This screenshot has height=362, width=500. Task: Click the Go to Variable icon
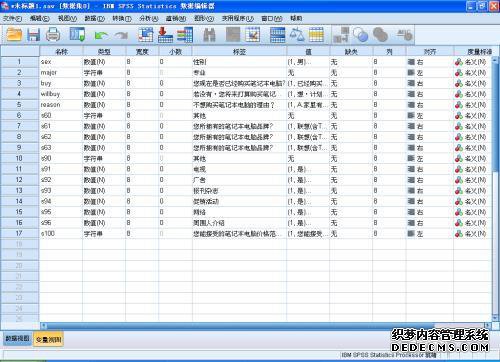click(x=165, y=35)
